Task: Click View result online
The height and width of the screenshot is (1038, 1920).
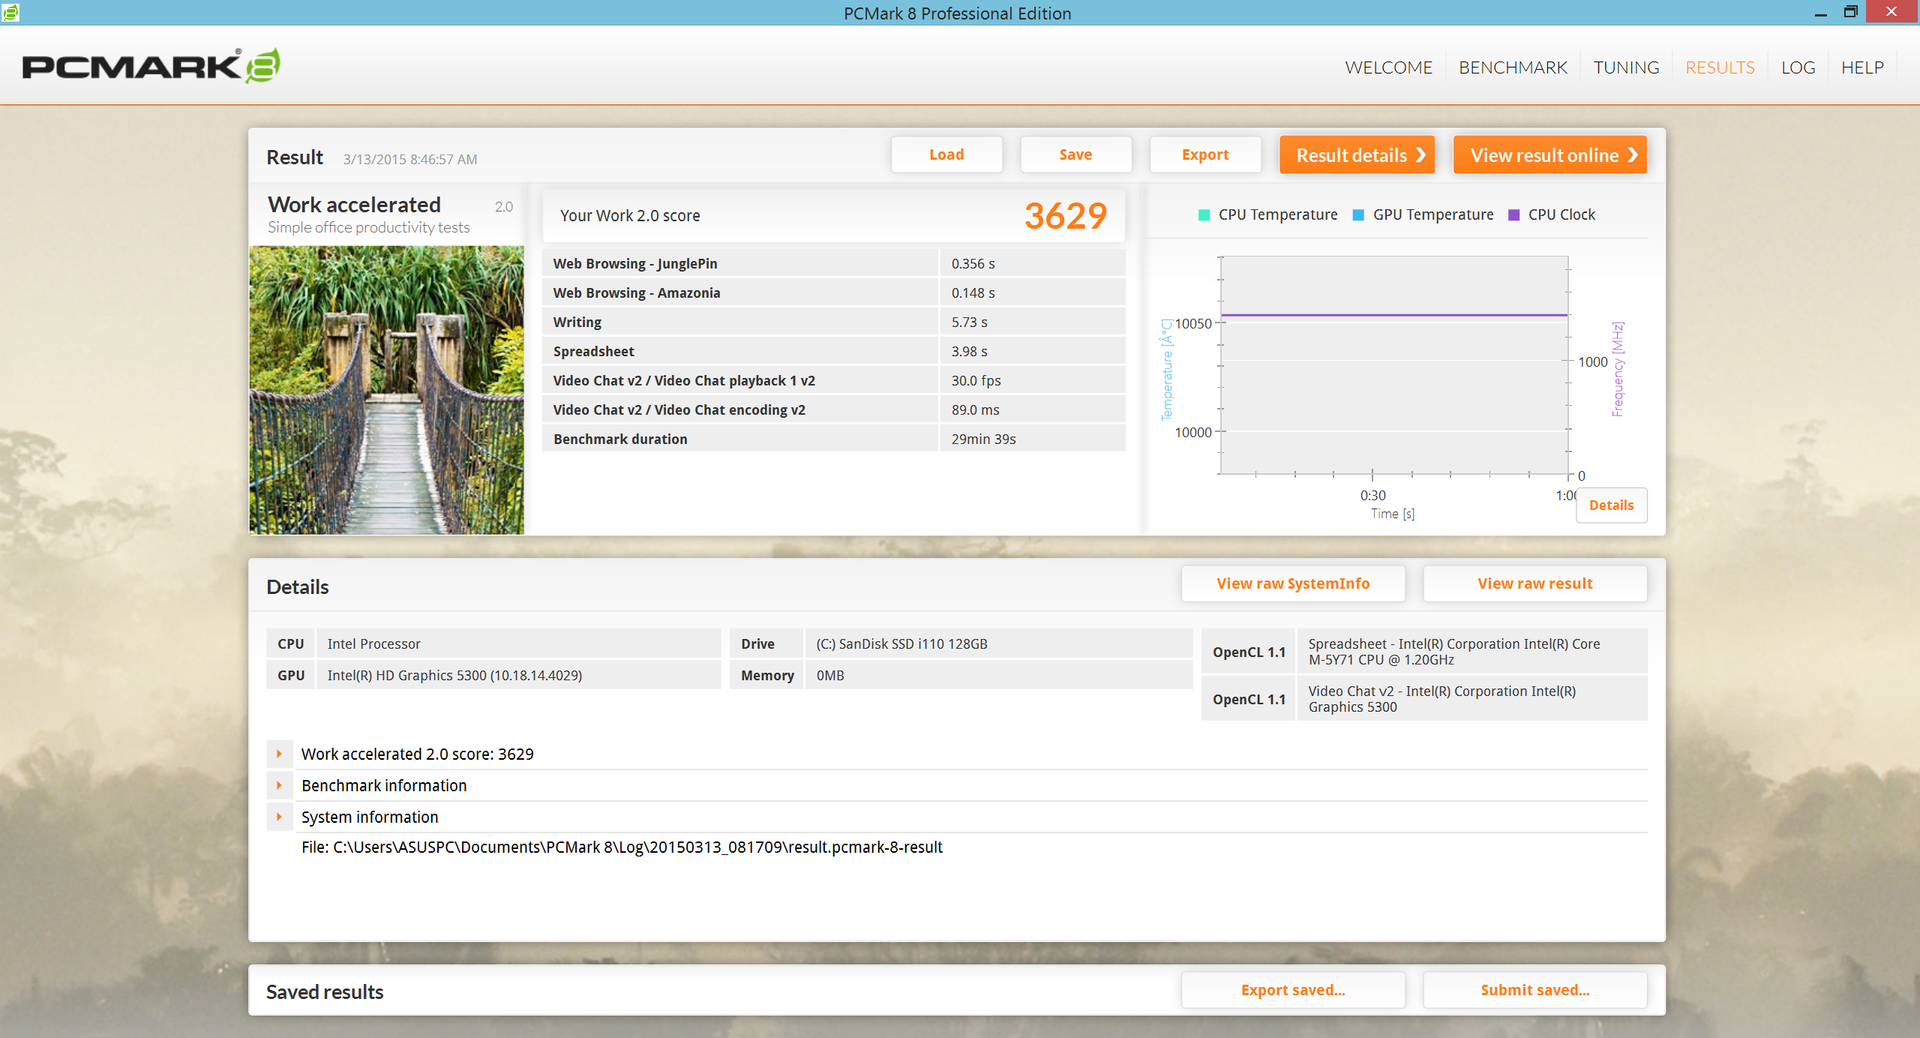Action: click(x=1550, y=155)
